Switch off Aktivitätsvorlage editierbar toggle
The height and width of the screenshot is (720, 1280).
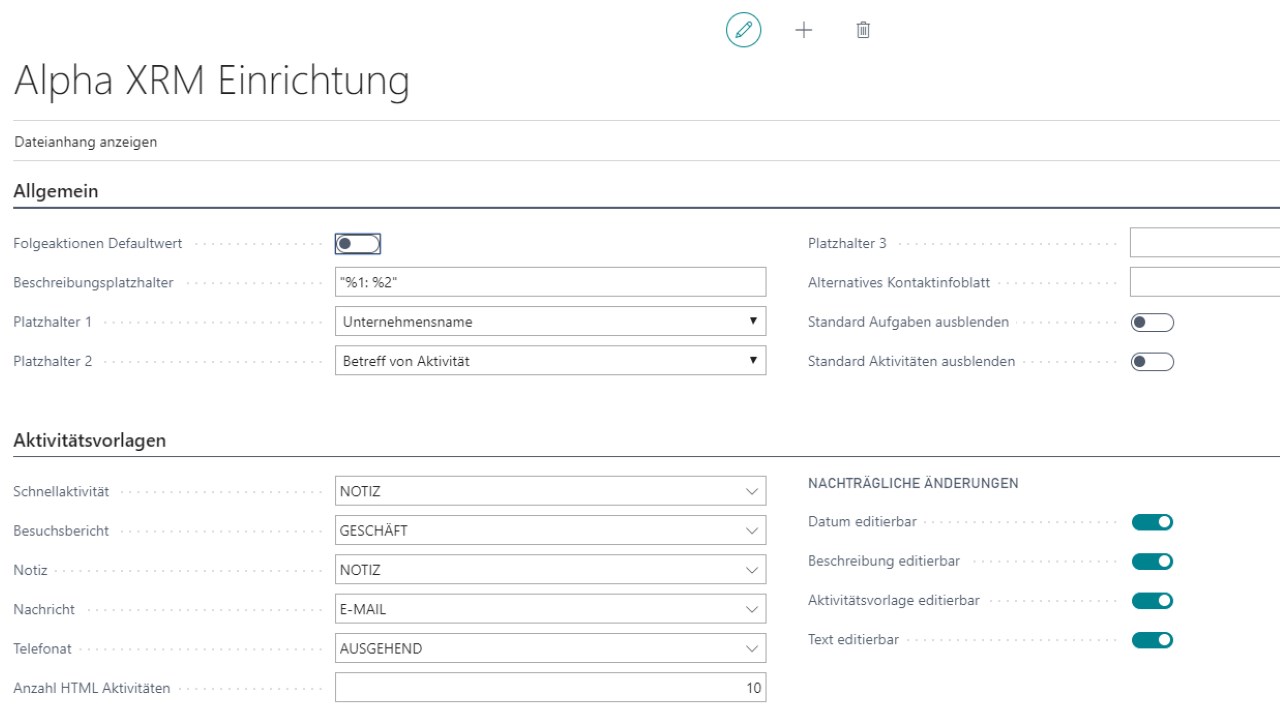(x=1151, y=600)
